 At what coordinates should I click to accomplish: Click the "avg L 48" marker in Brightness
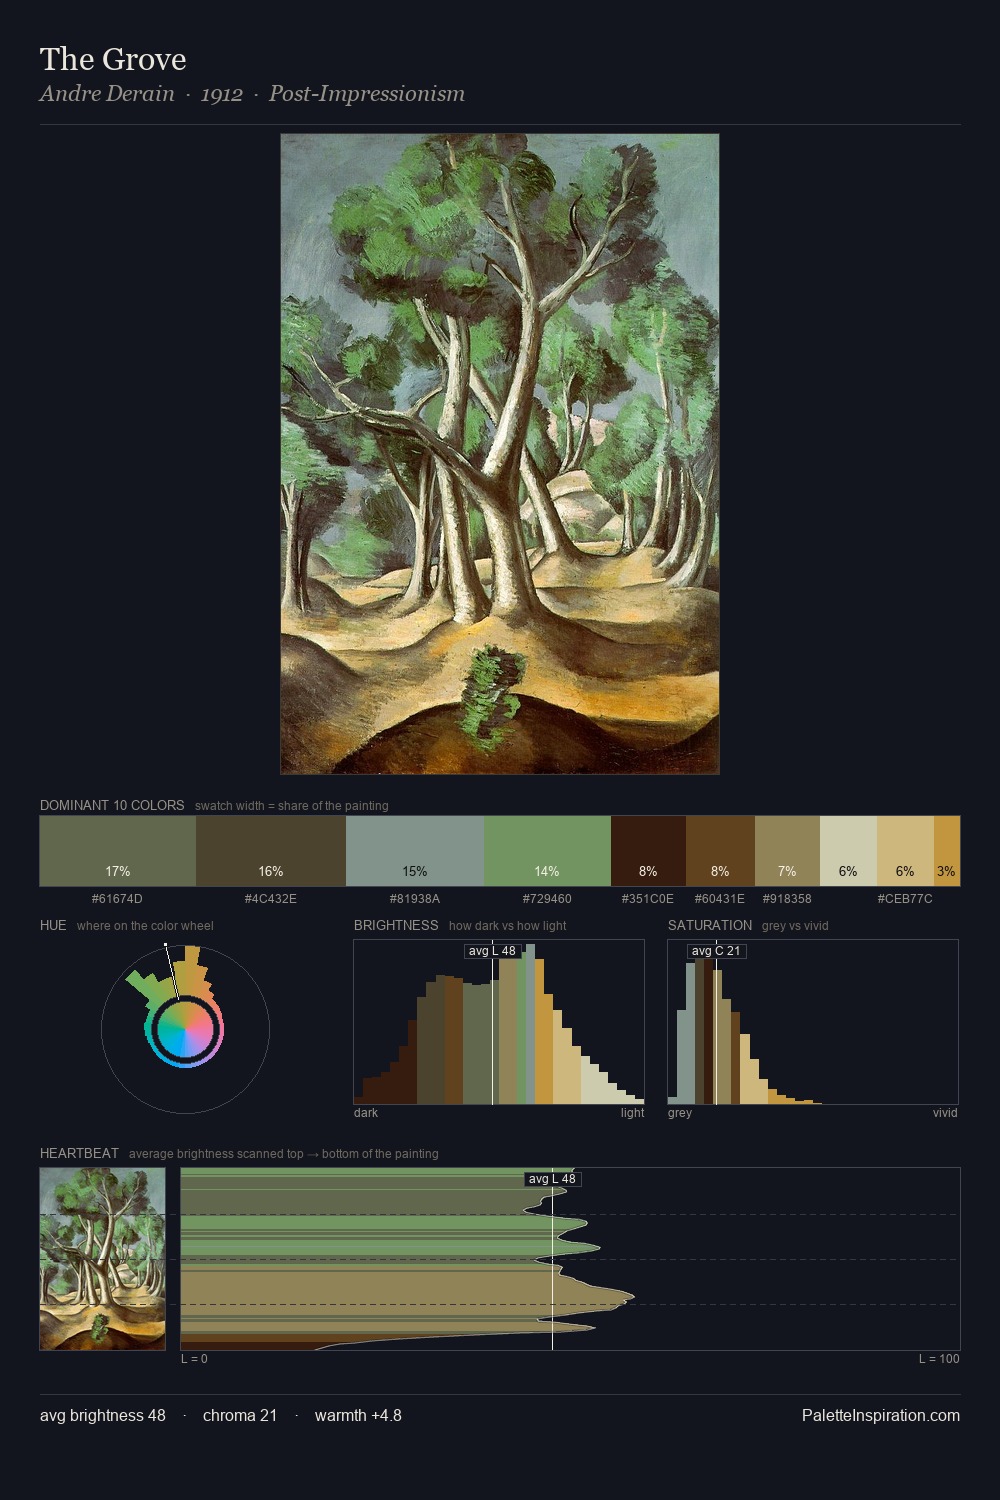(492, 951)
